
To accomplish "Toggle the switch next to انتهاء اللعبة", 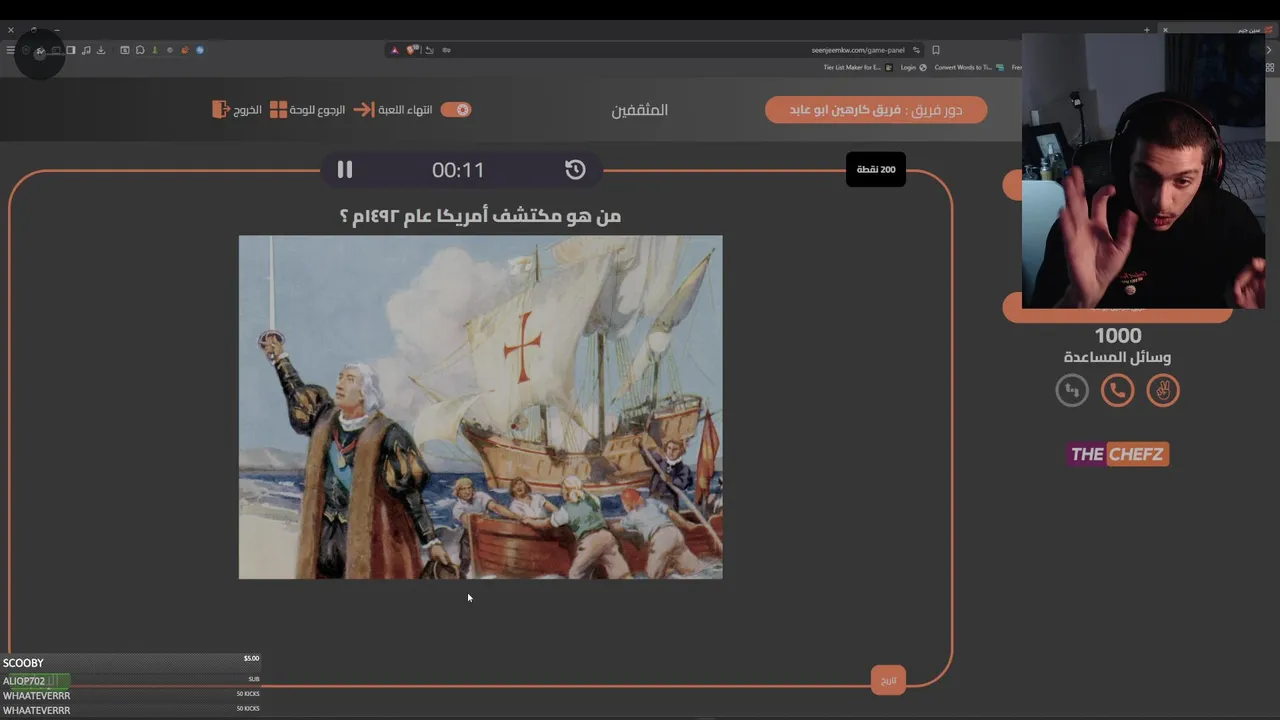I will [x=456, y=110].
